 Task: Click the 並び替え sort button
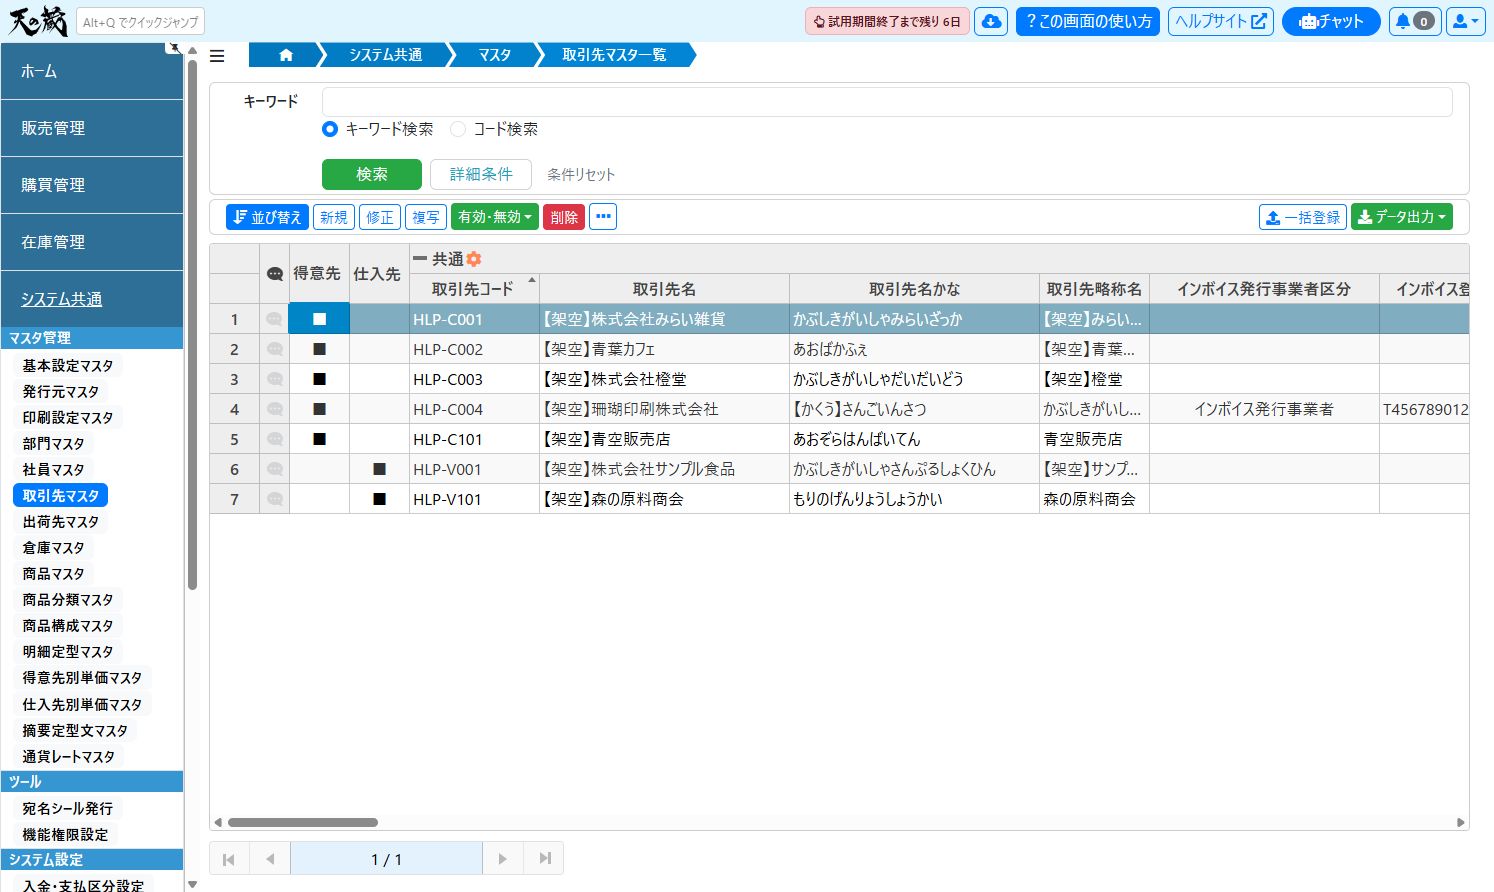pos(267,216)
